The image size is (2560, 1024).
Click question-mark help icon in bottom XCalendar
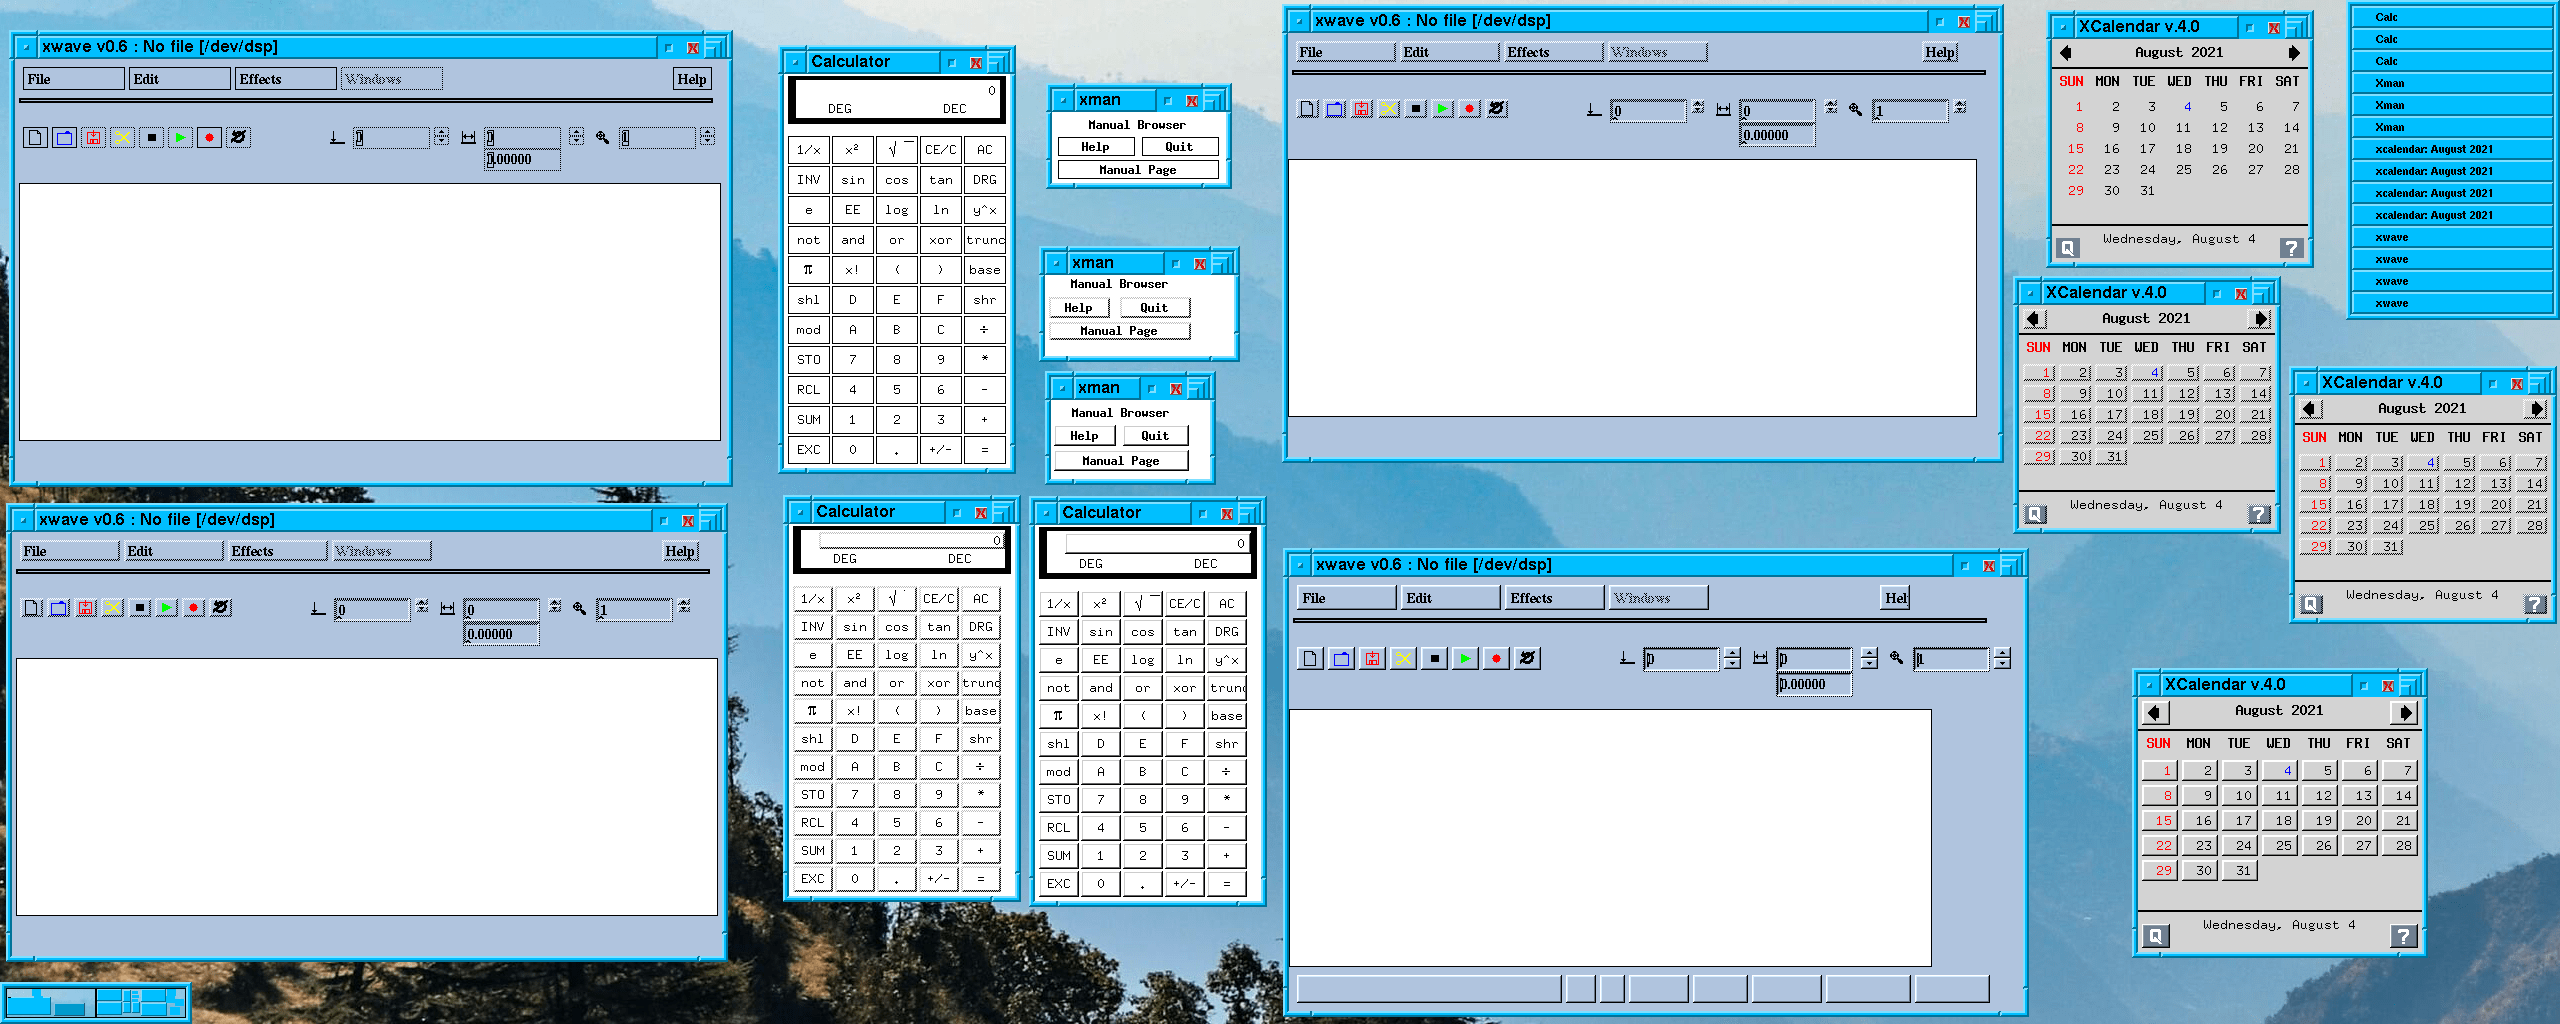2403,936
